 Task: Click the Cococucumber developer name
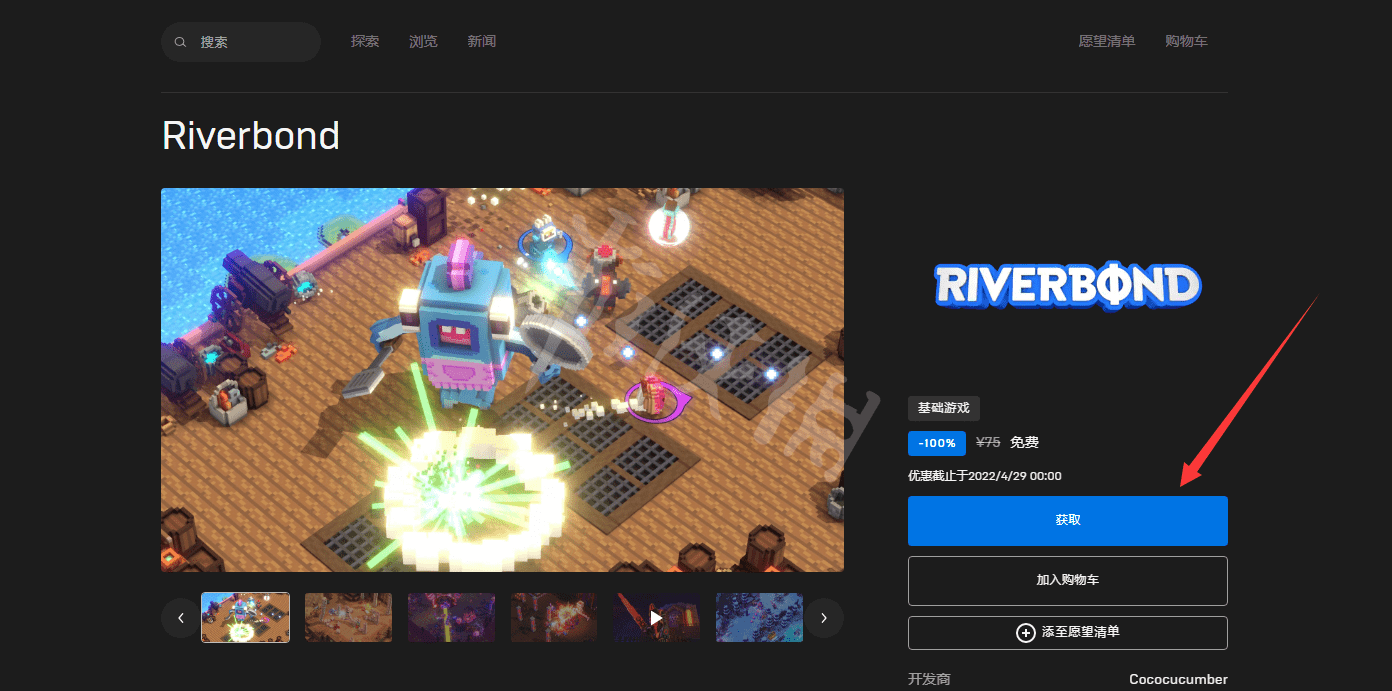pos(1178,679)
